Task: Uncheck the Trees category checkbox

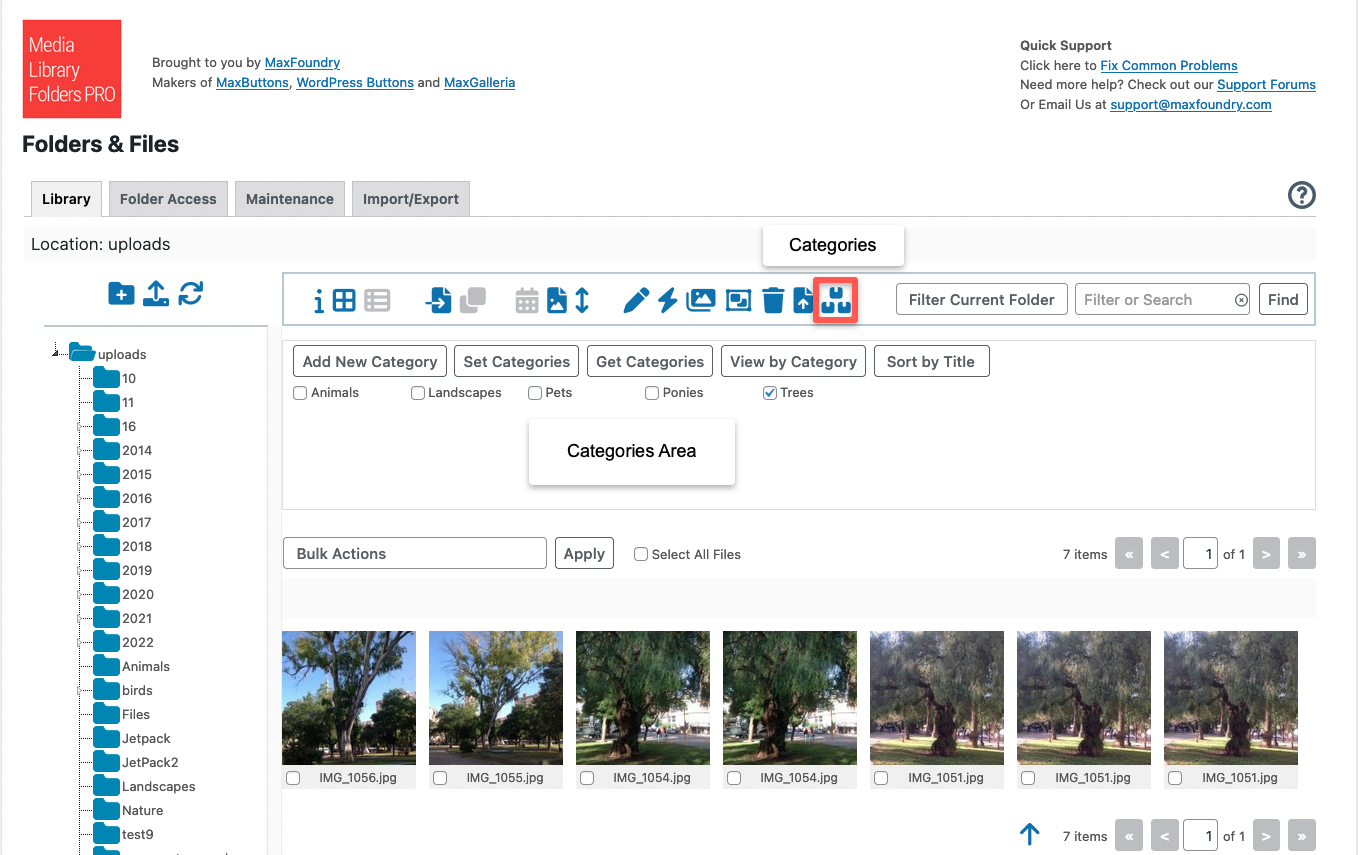Action: (x=769, y=392)
